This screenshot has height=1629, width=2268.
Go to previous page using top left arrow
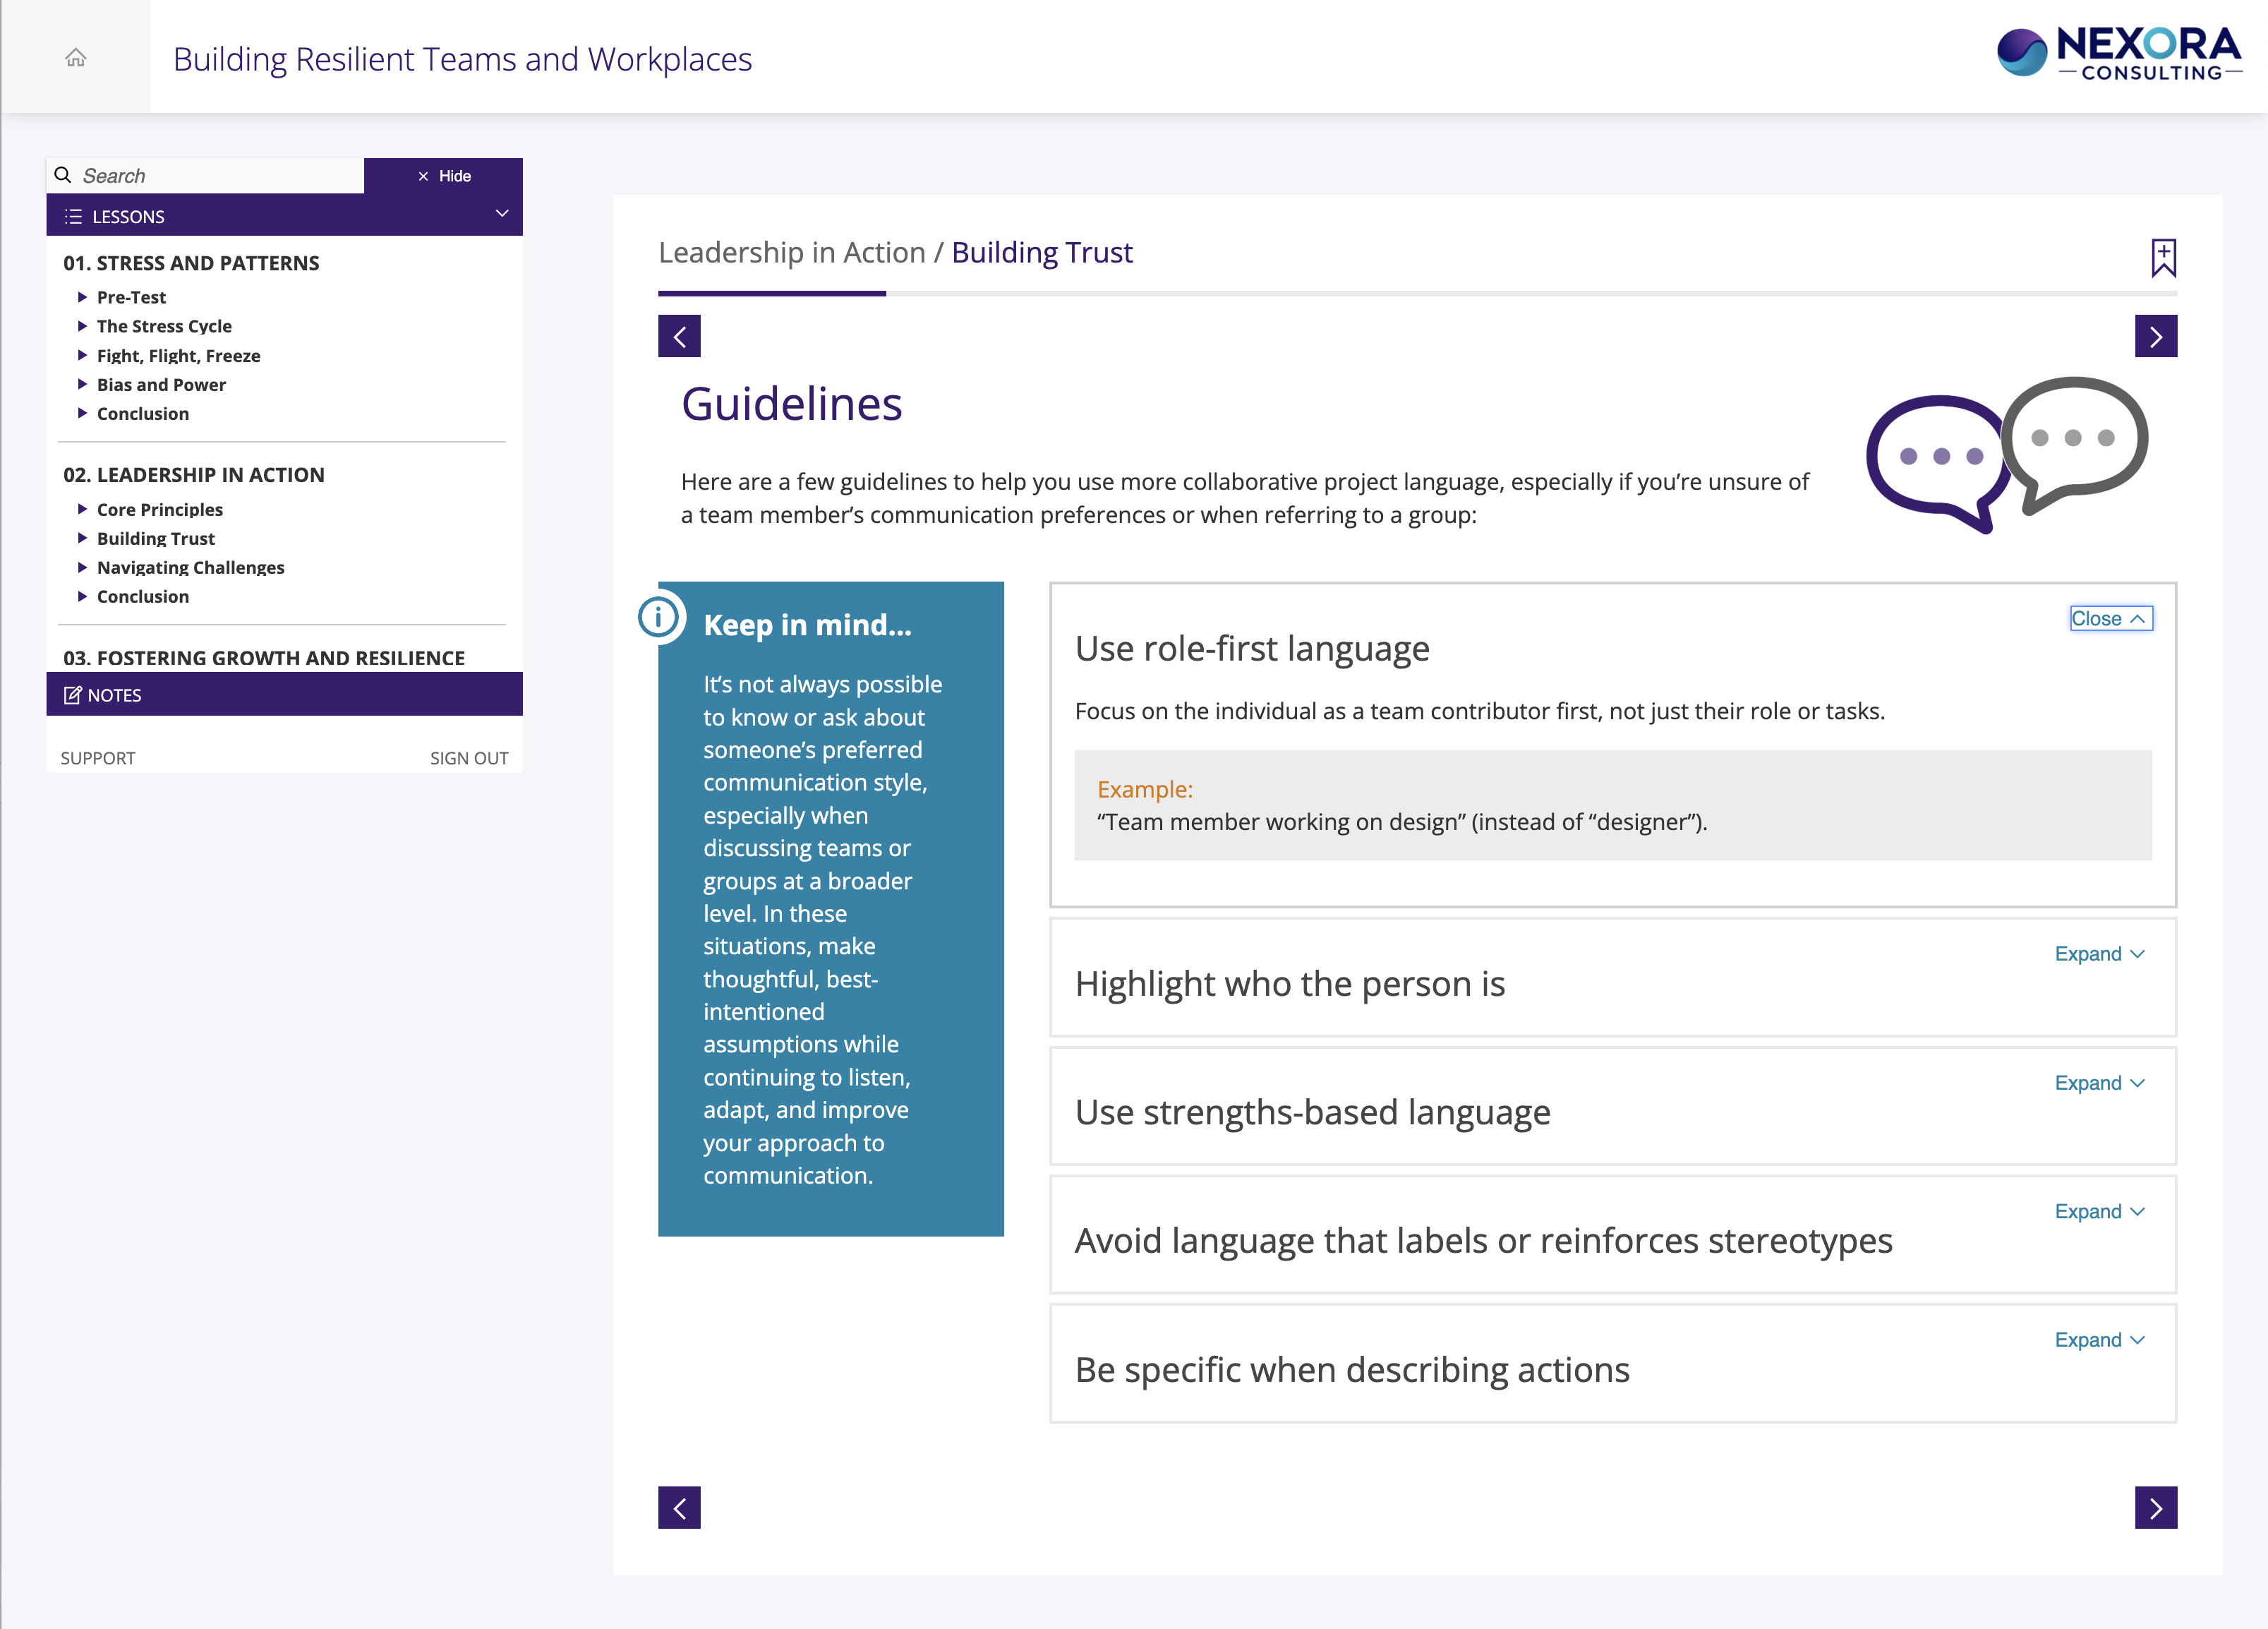(x=679, y=337)
